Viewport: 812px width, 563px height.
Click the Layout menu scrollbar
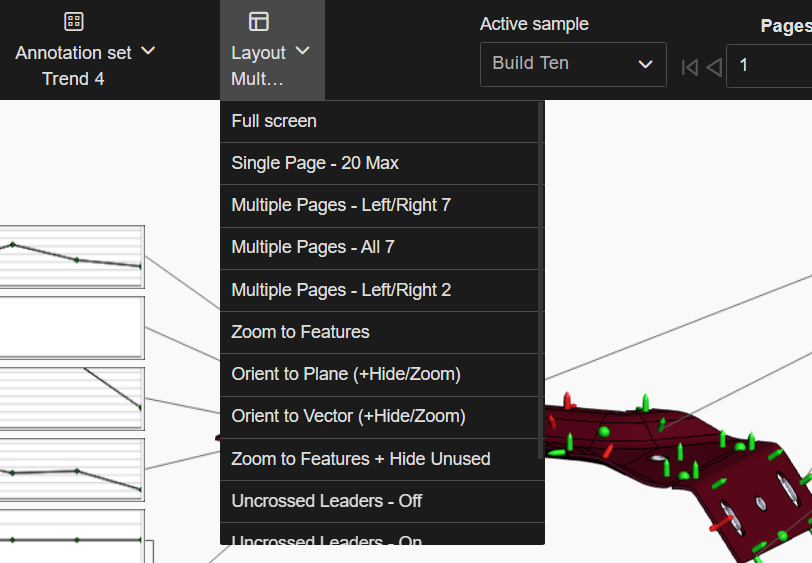pos(541,280)
